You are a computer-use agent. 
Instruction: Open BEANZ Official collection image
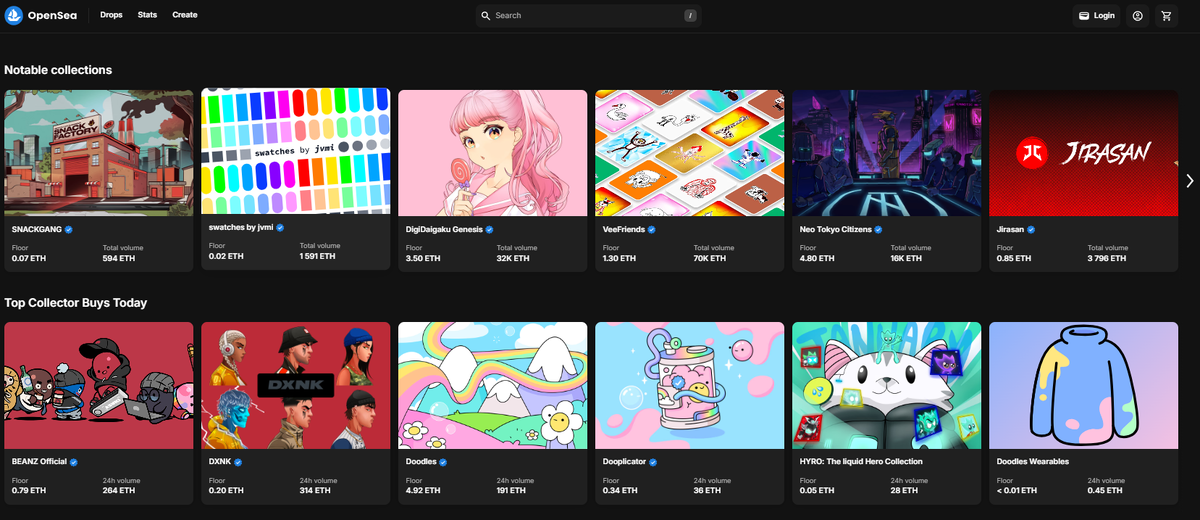99,385
